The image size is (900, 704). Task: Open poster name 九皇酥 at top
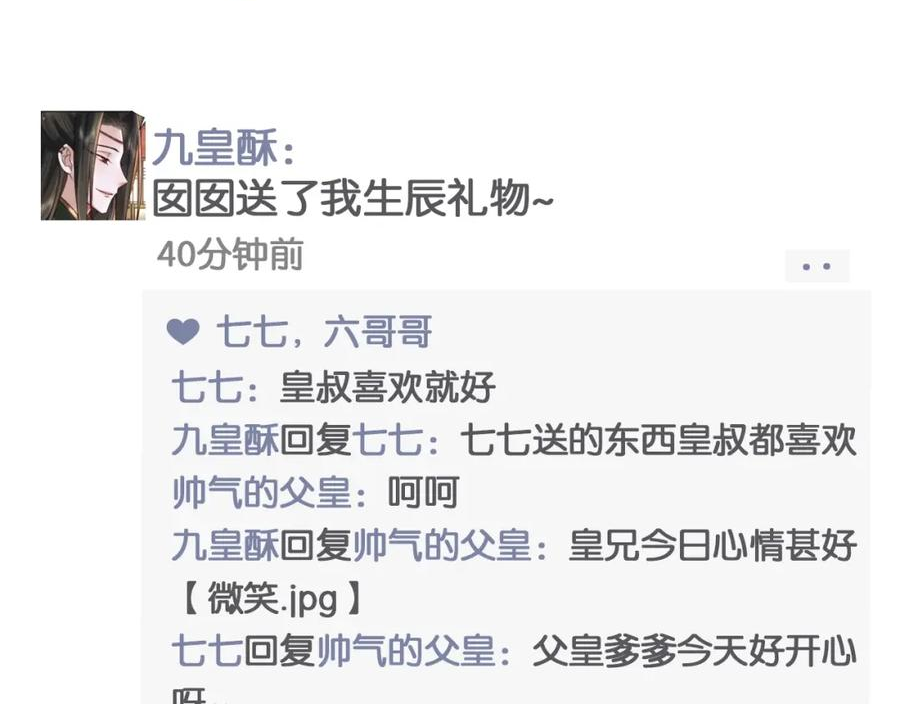[x=215, y=148]
